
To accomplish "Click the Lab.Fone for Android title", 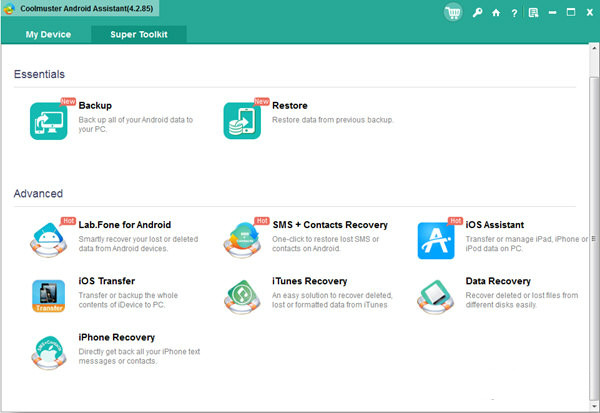I will pyautogui.click(x=125, y=225).
